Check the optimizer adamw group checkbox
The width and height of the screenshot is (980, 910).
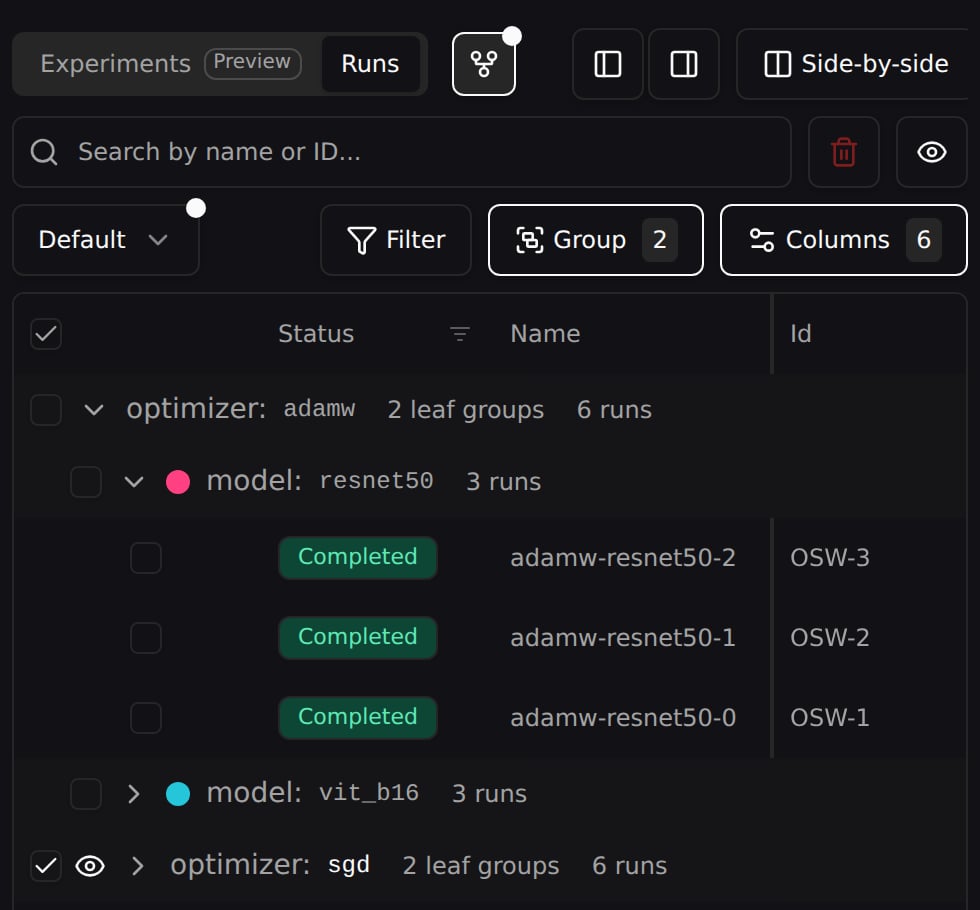click(x=46, y=410)
